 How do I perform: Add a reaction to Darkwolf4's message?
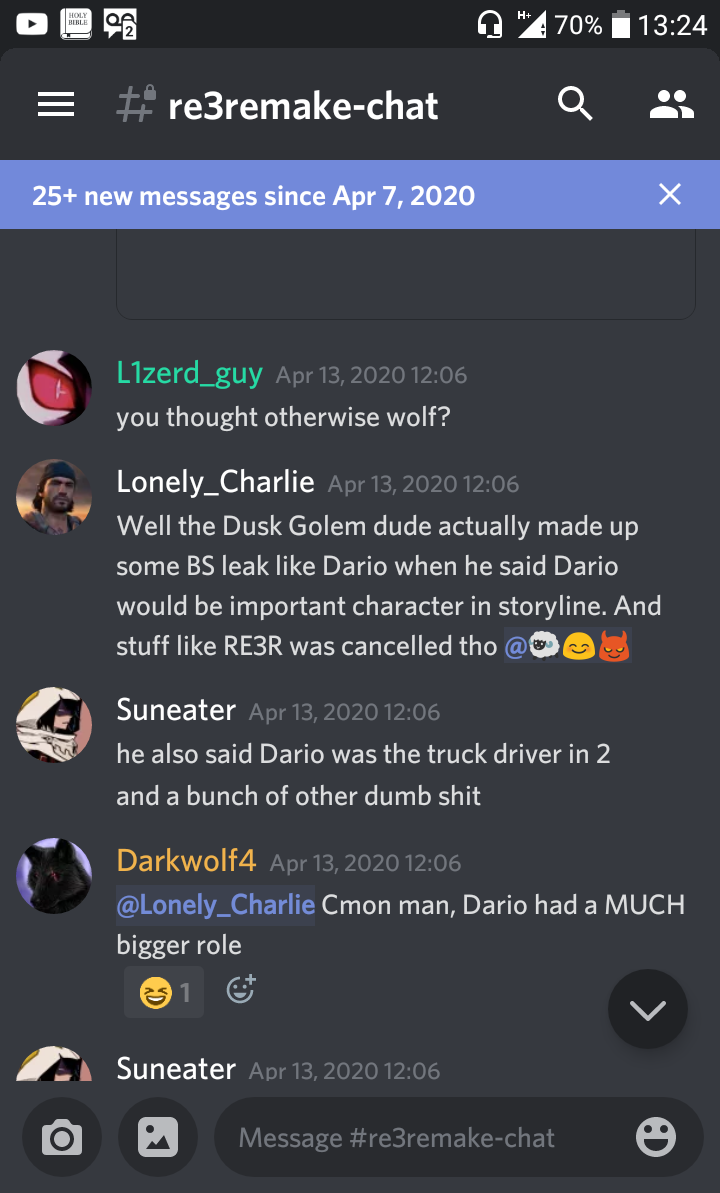(241, 990)
